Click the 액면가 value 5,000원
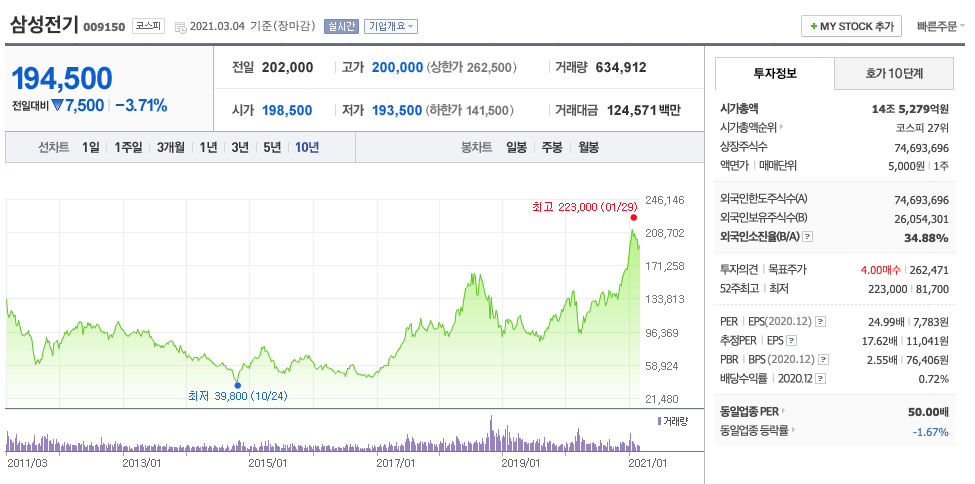 point(907,165)
